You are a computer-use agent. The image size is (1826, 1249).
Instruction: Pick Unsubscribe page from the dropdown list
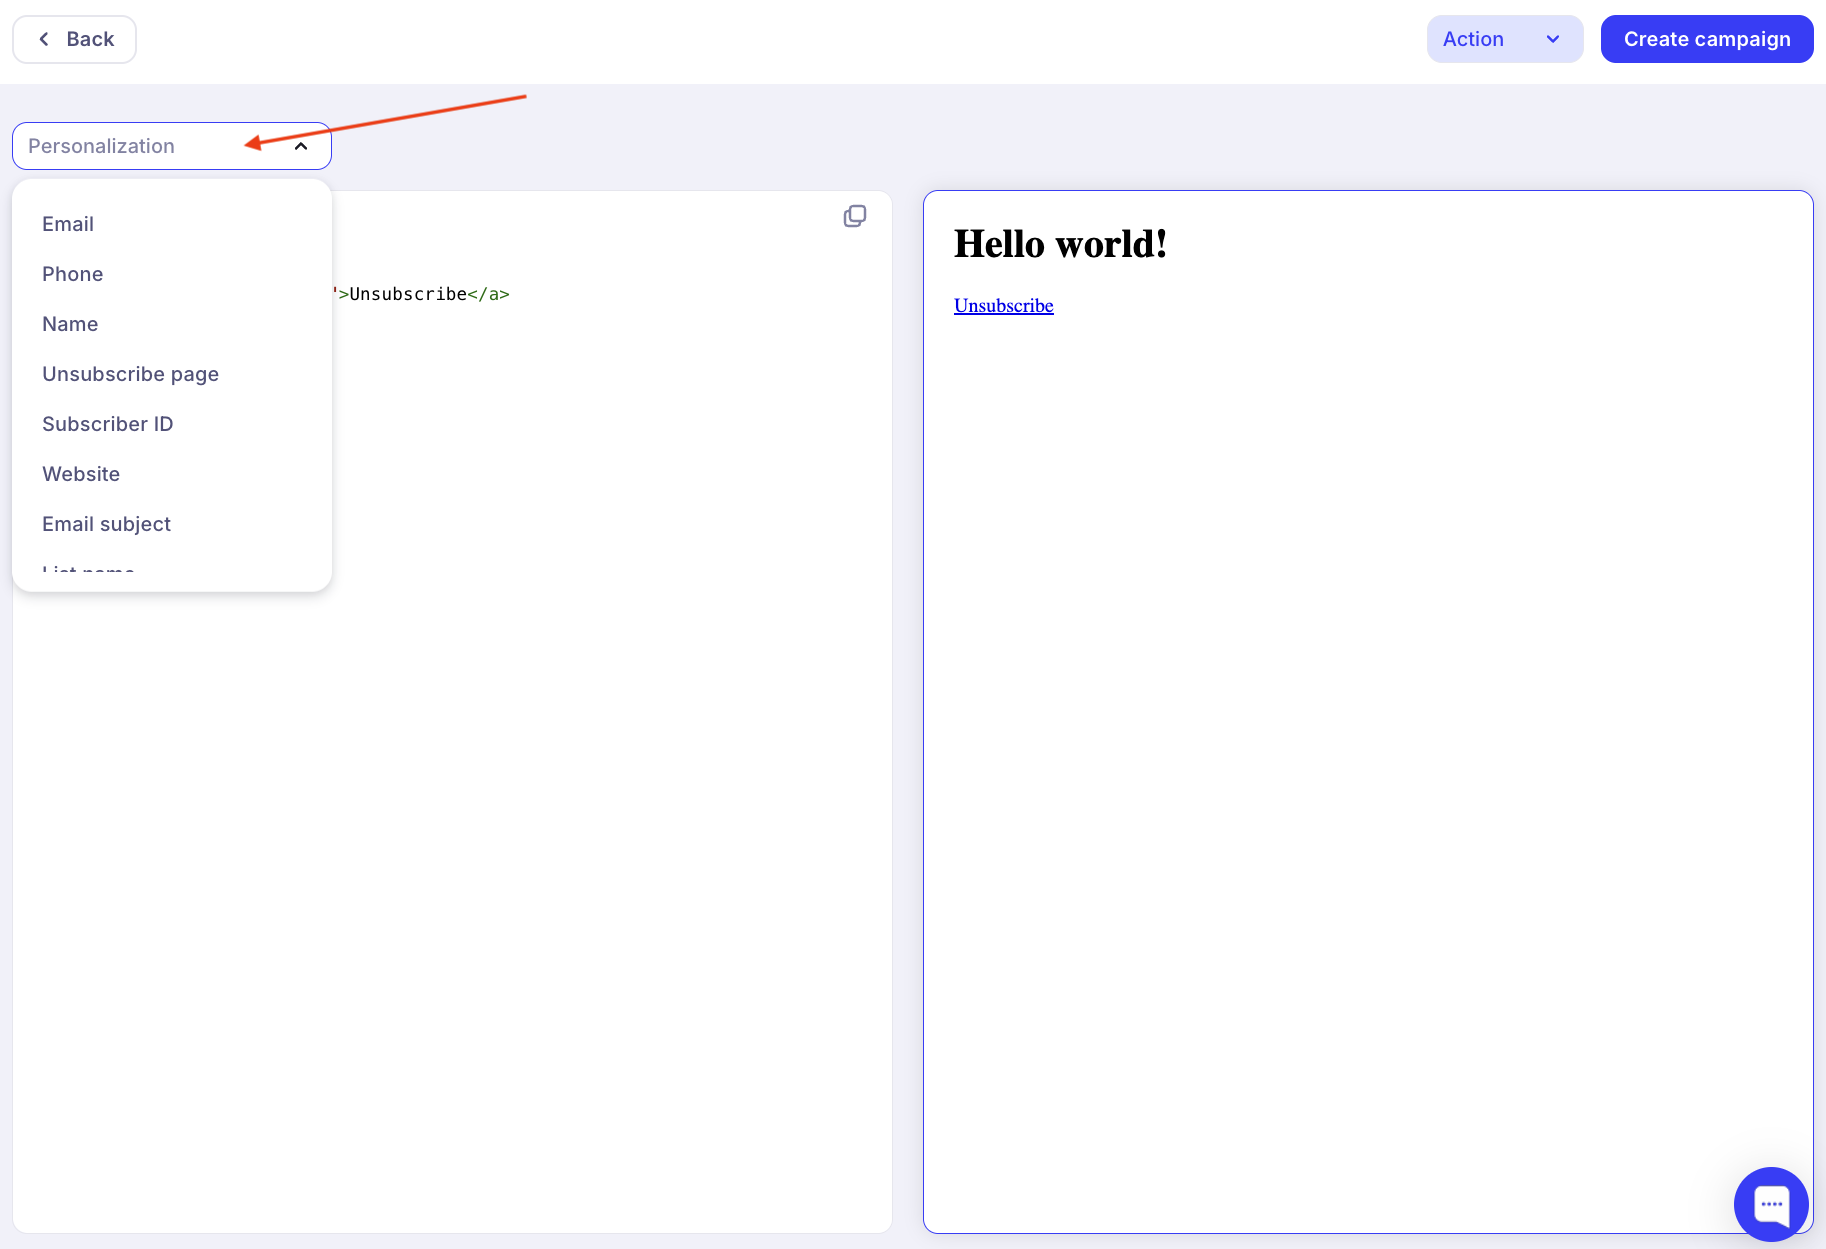[x=130, y=374]
